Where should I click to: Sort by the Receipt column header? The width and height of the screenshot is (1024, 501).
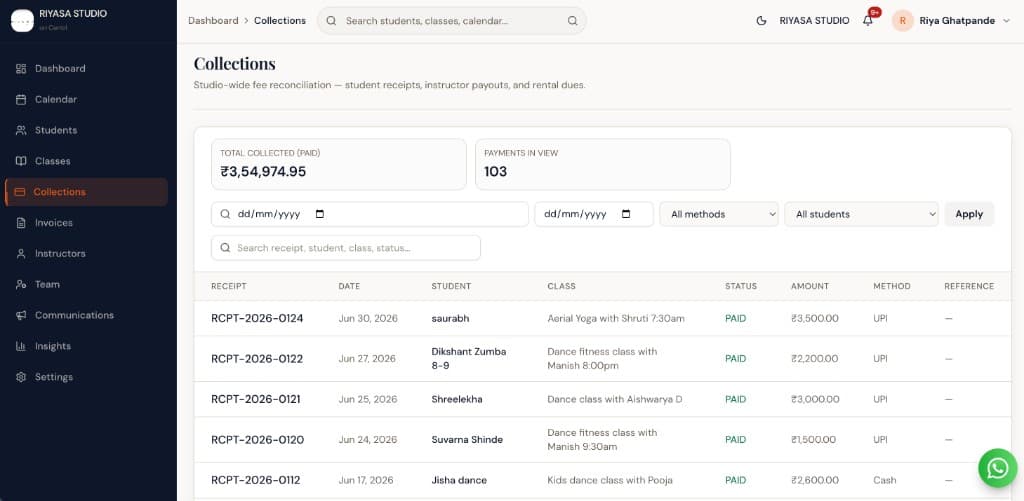229,286
